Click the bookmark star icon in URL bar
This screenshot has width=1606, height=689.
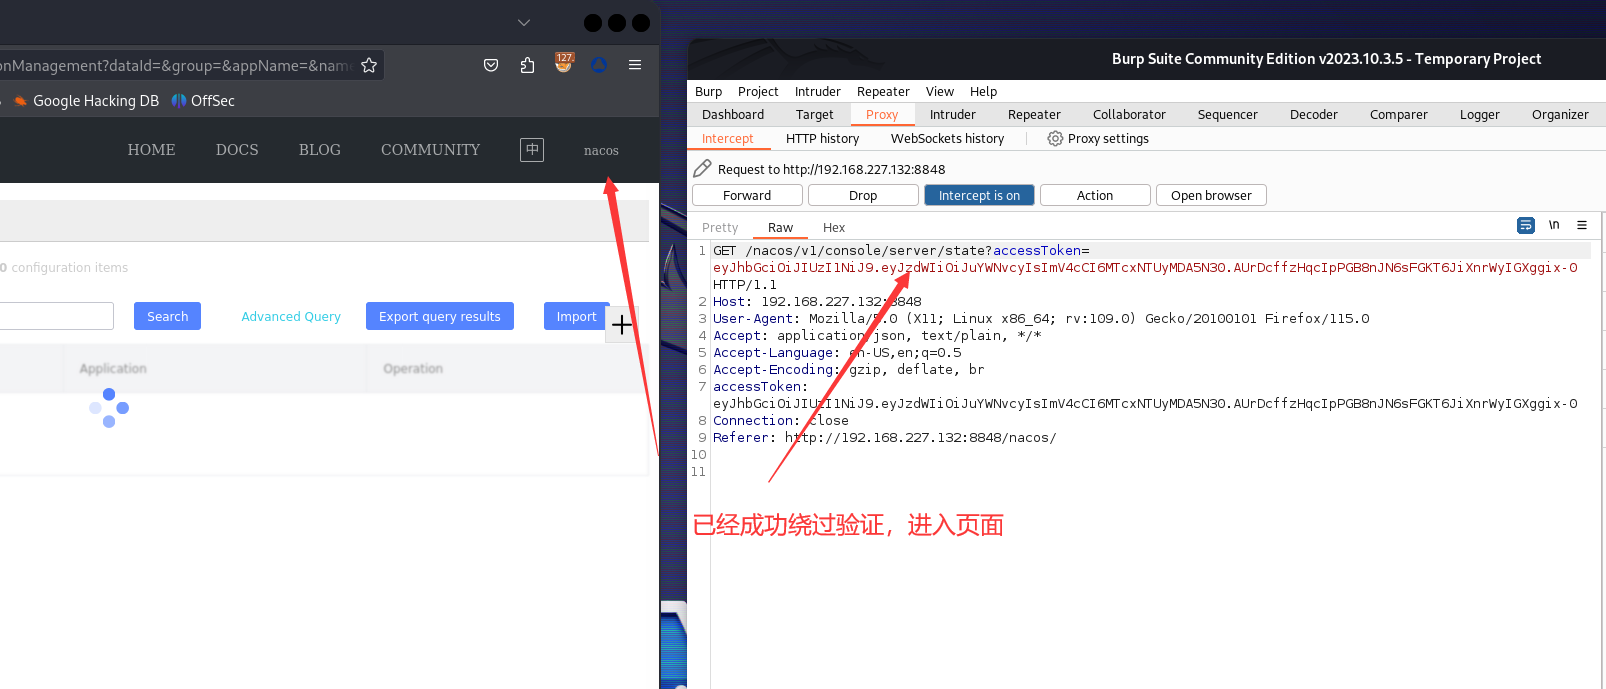click(369, 65)
